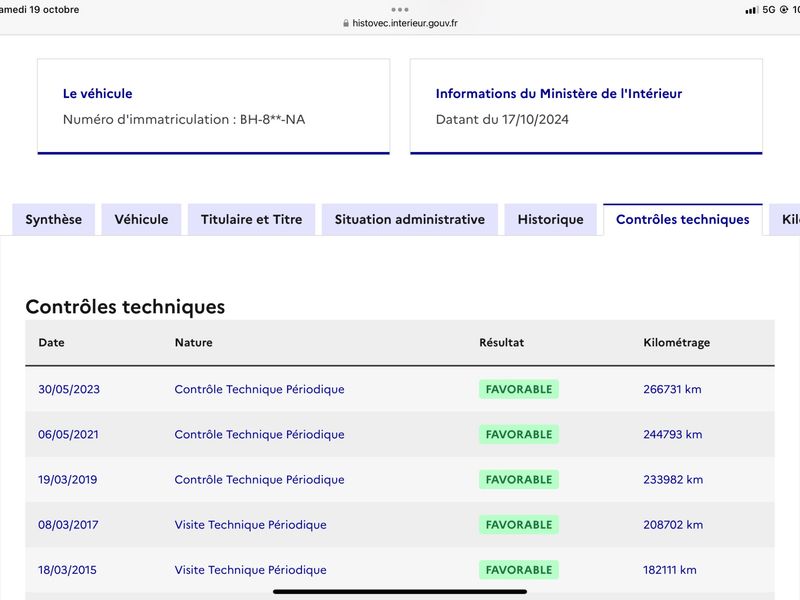Screen dimensions: 800x600
Task: Click the FAVORABLE badge for 18/03/2015
Action: pyautogui.click(x=519, y=570)
